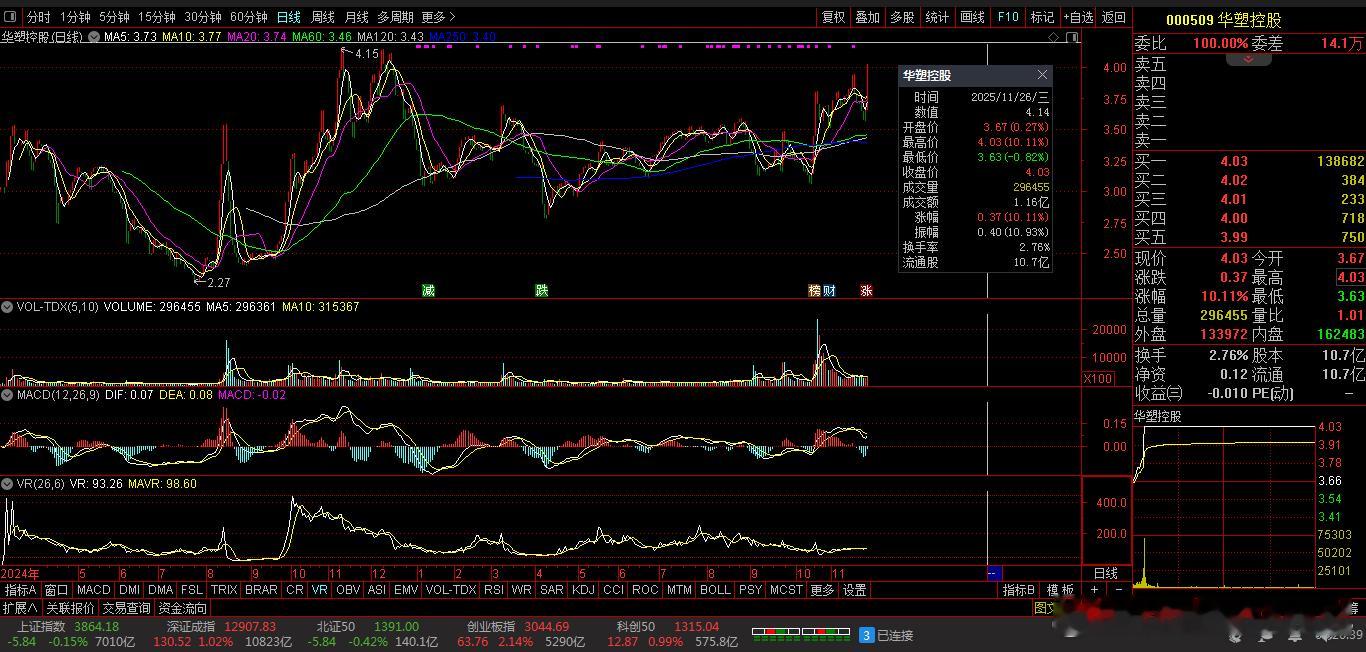Click the minus zoom button near 模板
Screen dimensions: 1366x652
[1118, 590]
